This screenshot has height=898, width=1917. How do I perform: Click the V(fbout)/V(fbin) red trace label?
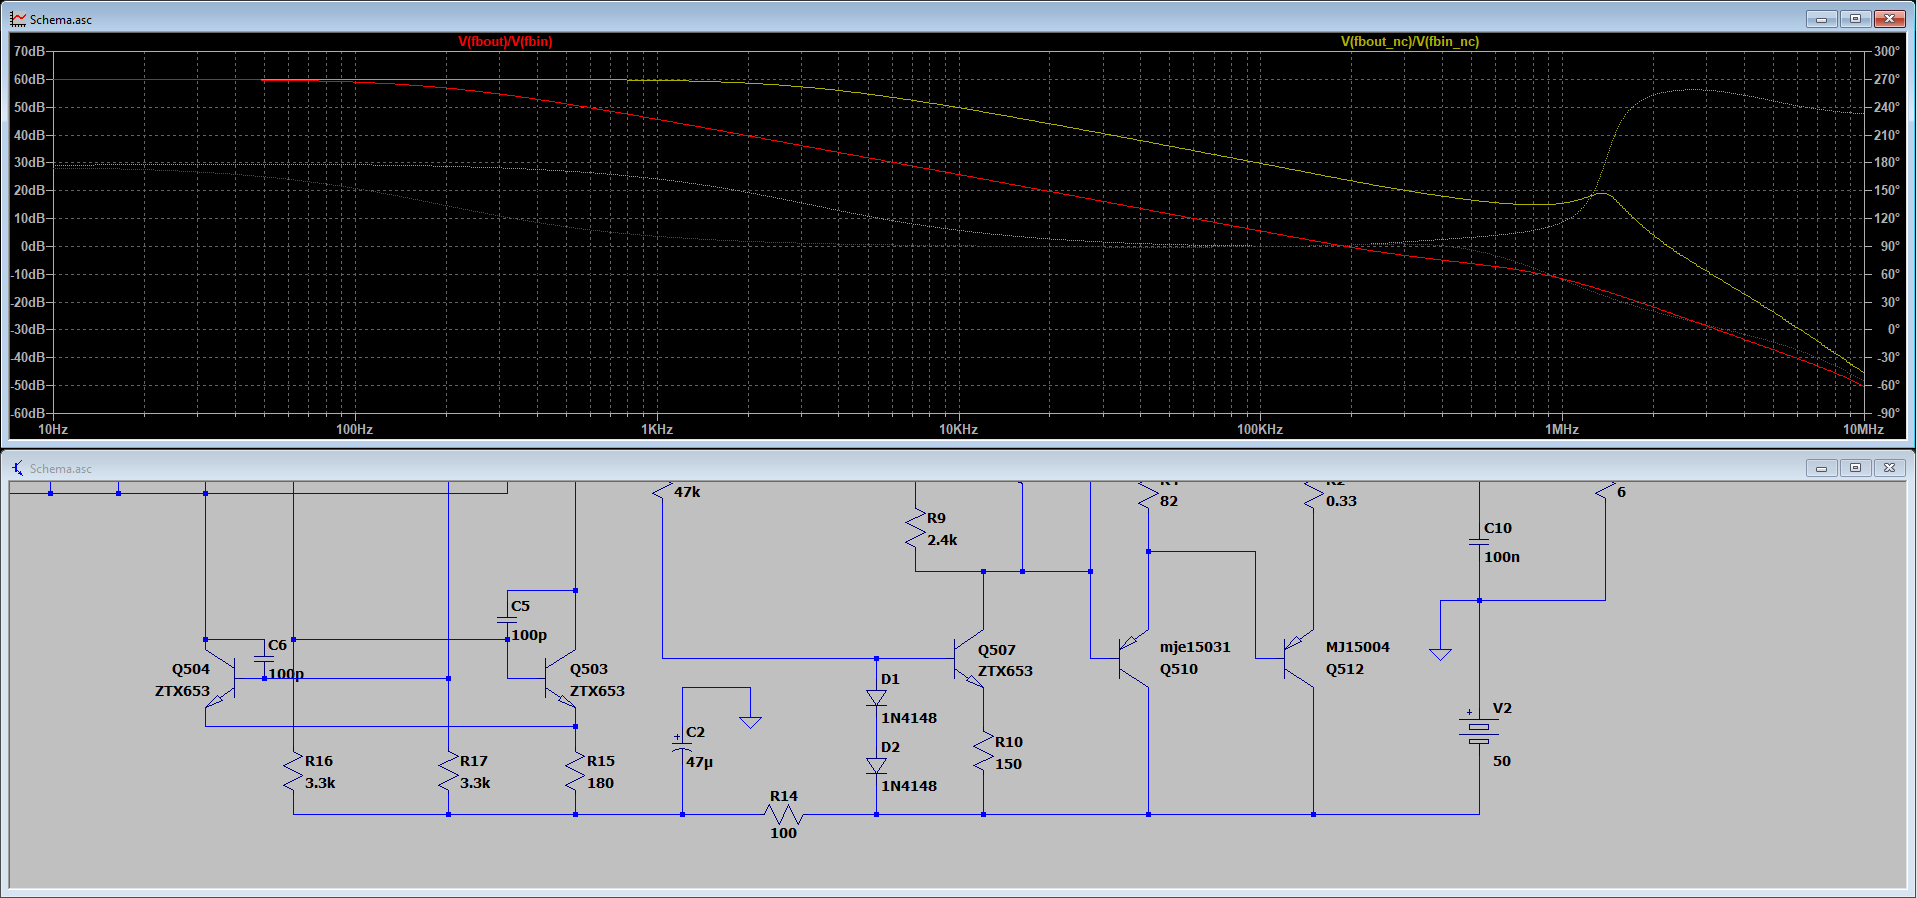pyautogui.click(x=505, y=41)
